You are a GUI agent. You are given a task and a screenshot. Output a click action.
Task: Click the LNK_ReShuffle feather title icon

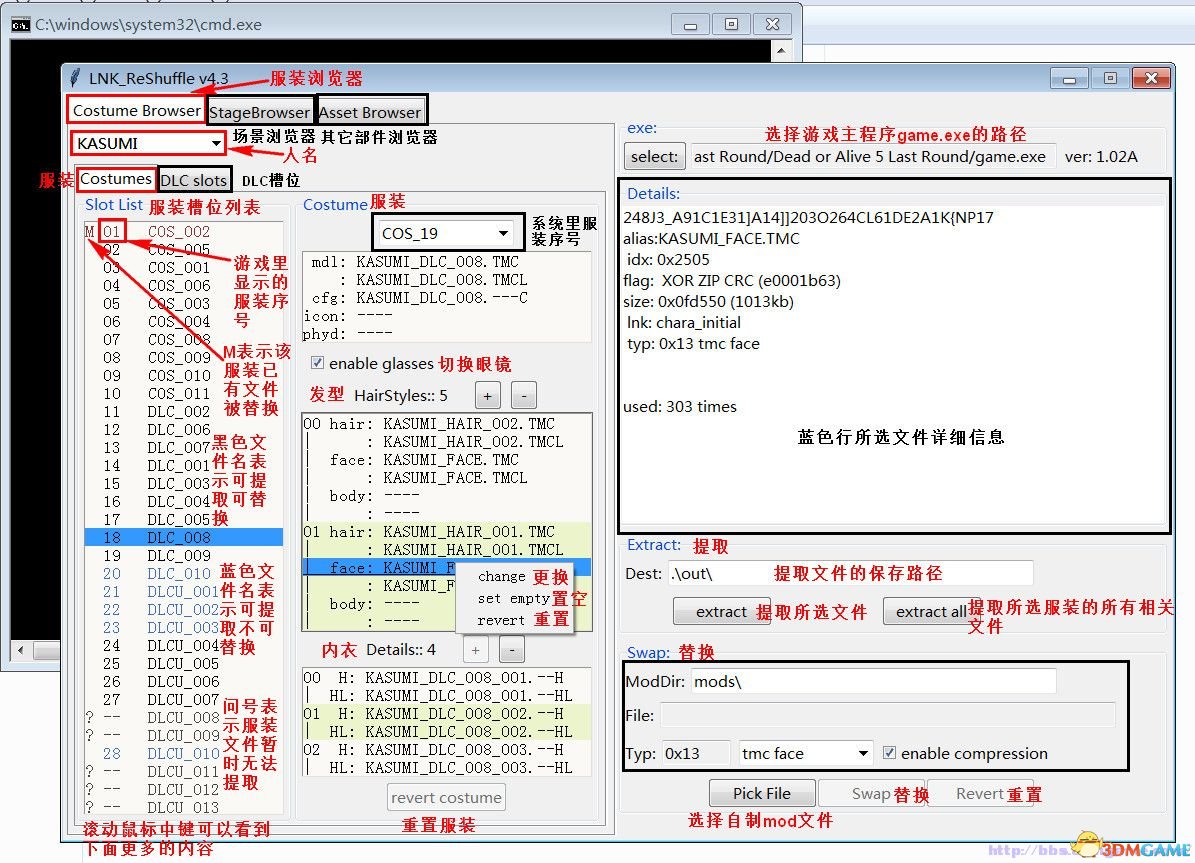(75, 78)
